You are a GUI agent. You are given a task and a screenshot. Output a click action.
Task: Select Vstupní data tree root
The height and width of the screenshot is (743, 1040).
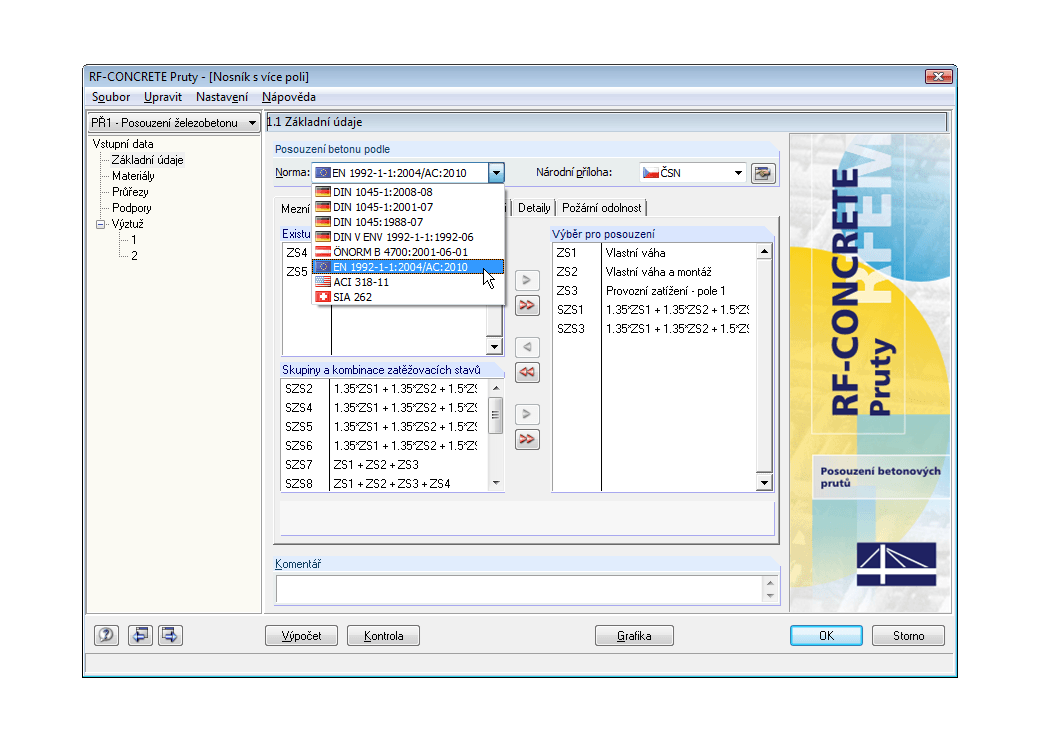pyautogui.click(x=123, y=144)
